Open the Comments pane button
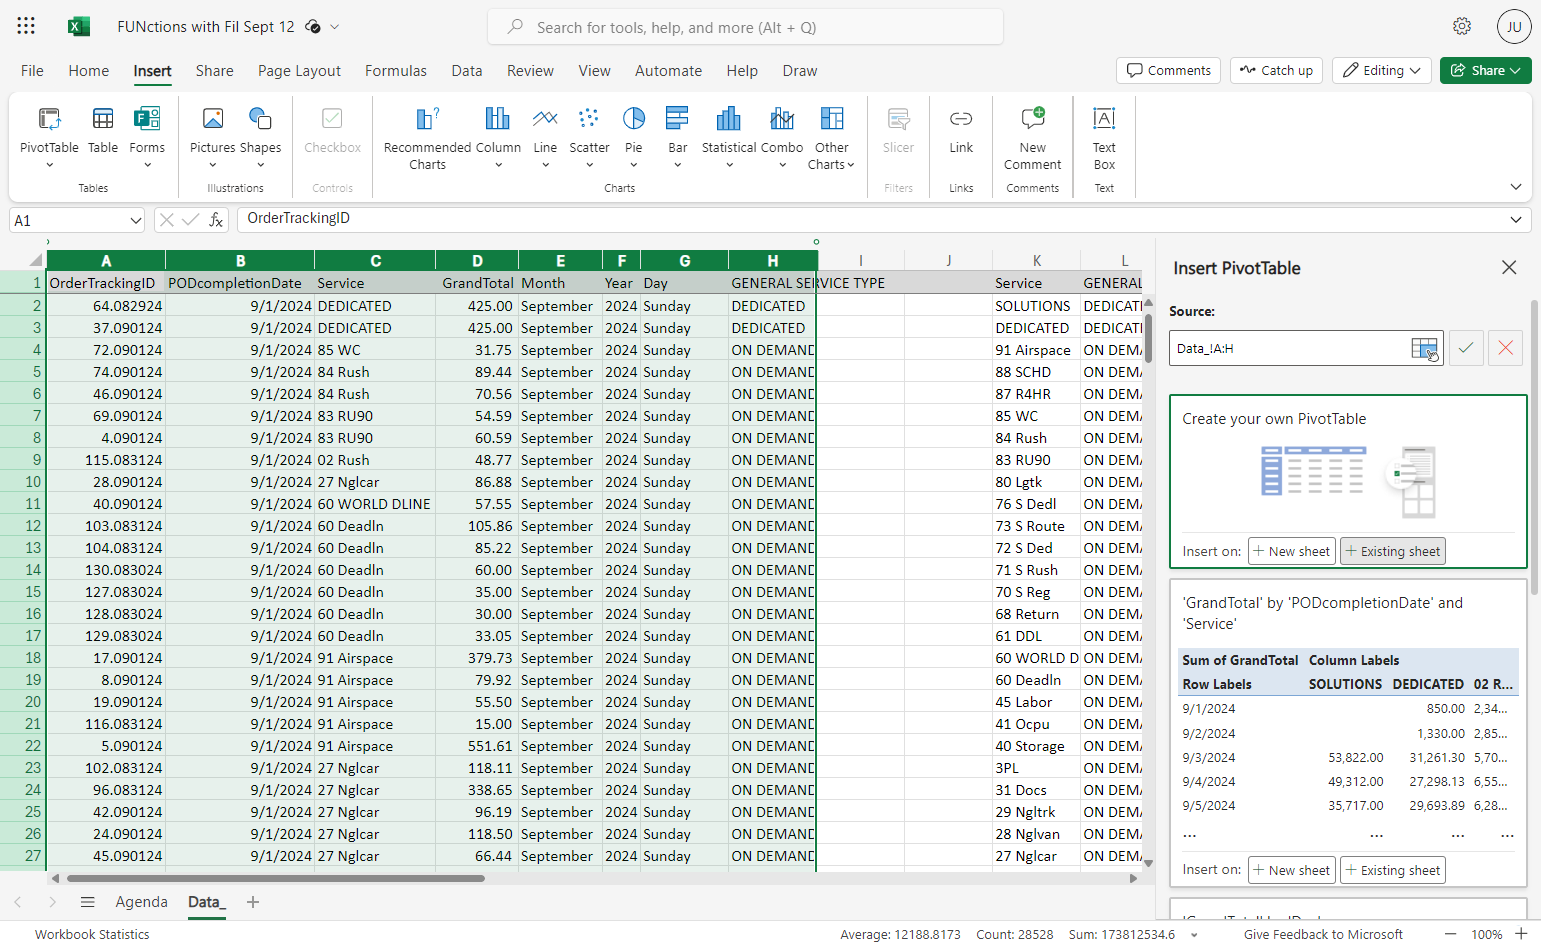1541x945 pixels. point(1168,70)
